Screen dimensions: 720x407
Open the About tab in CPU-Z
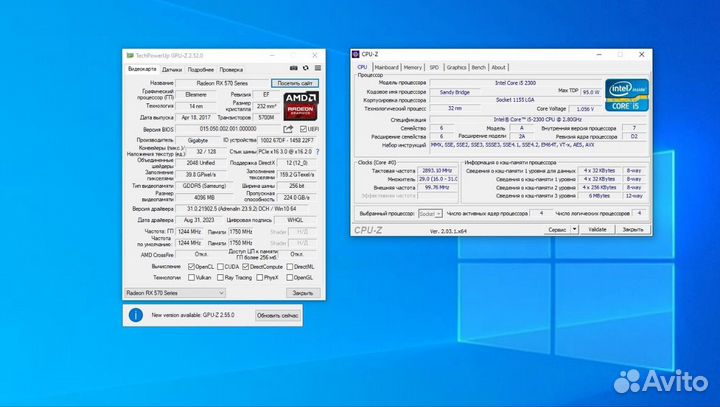click(x=498, y=68)
